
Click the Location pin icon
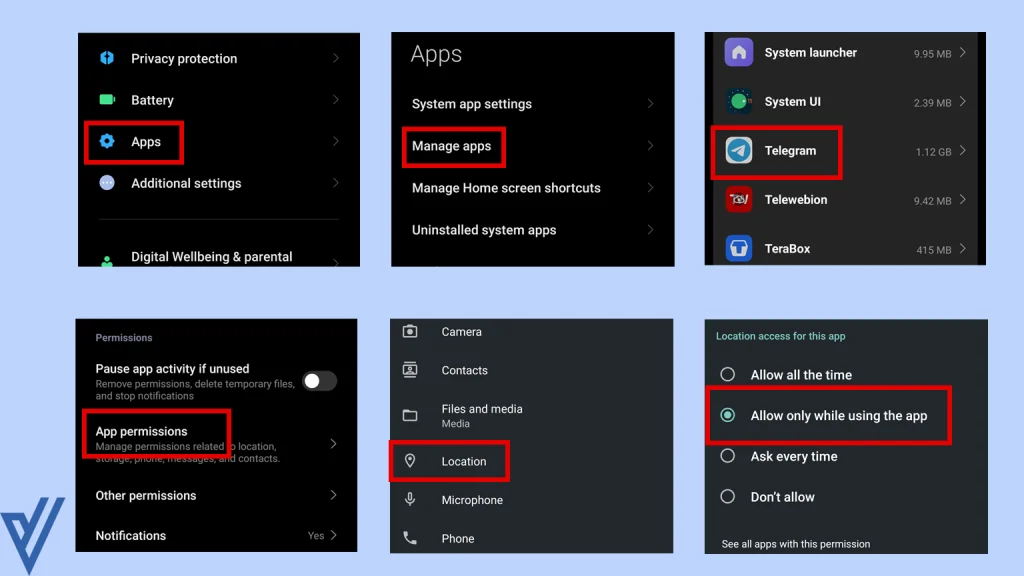[410, 461]
